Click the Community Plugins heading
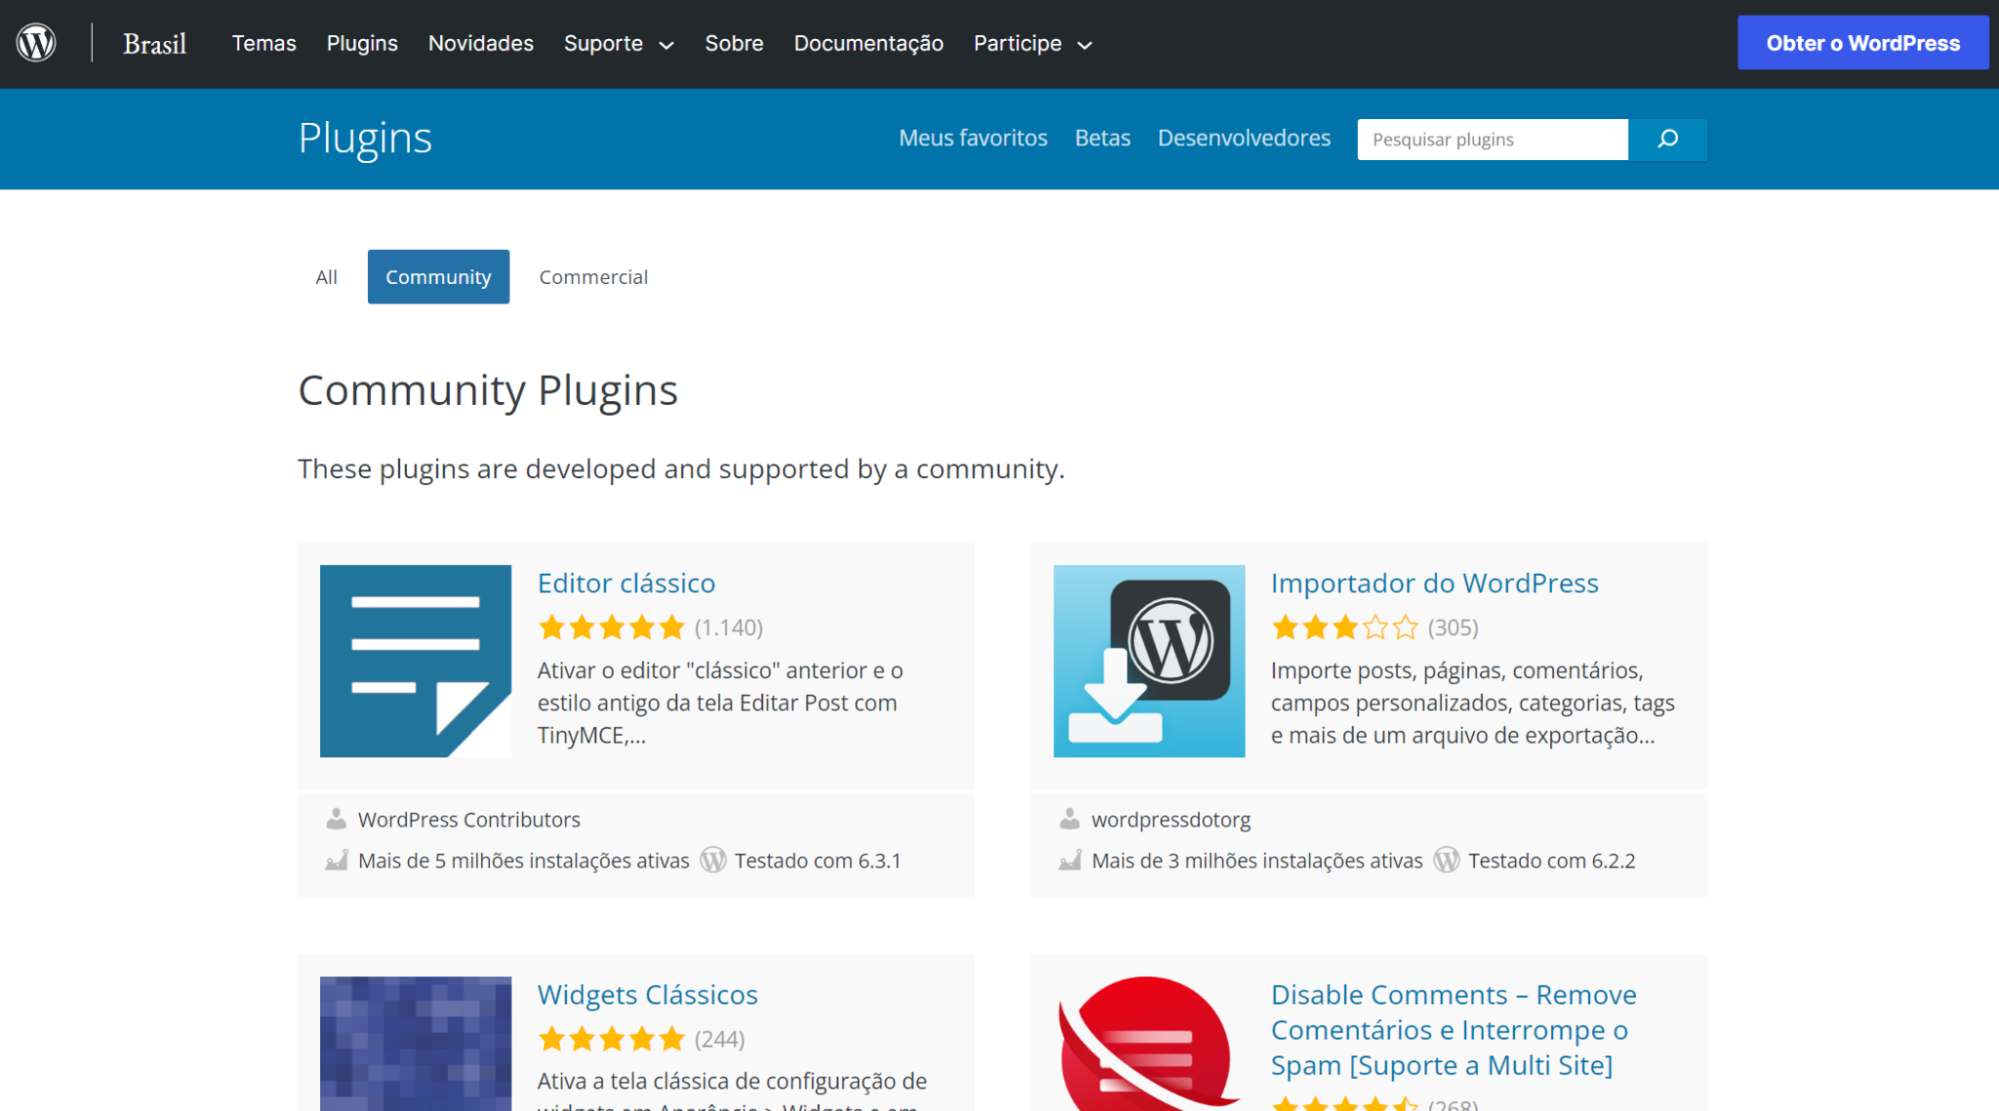This screenshot has height=1111, width=1999. pyautogui.click(x=488, y=390)
